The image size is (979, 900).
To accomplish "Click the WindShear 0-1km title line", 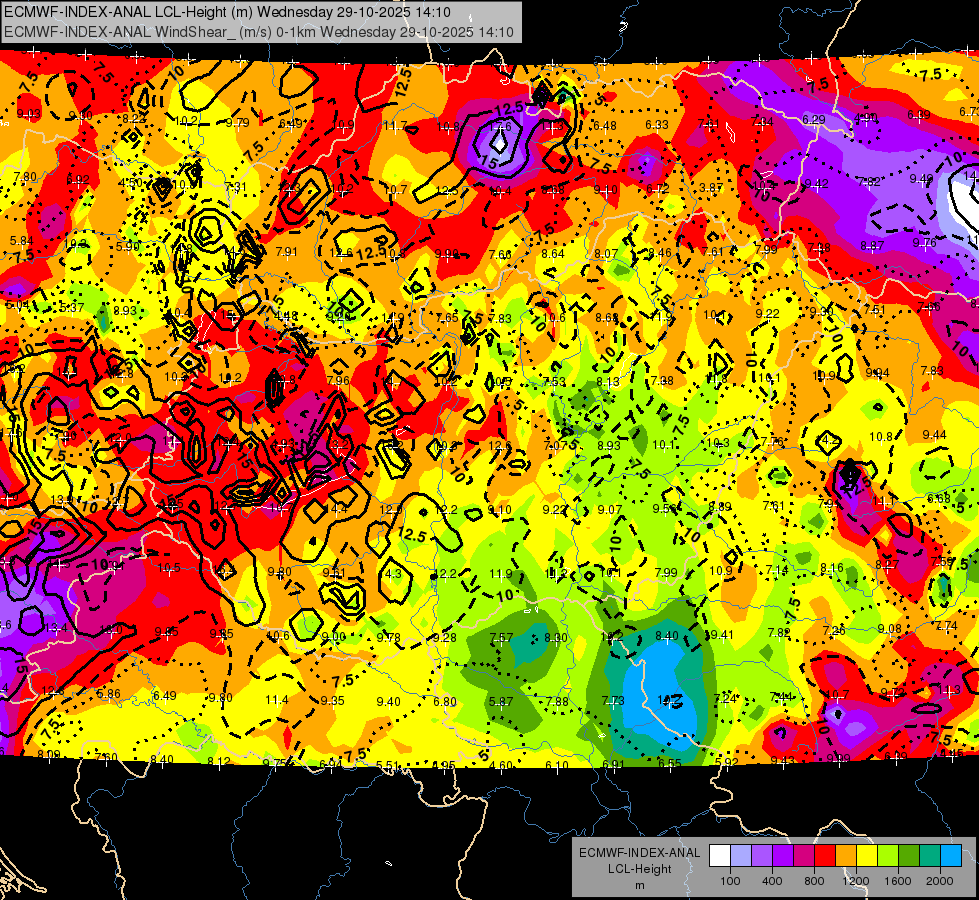I will click(x=258, y=32).
